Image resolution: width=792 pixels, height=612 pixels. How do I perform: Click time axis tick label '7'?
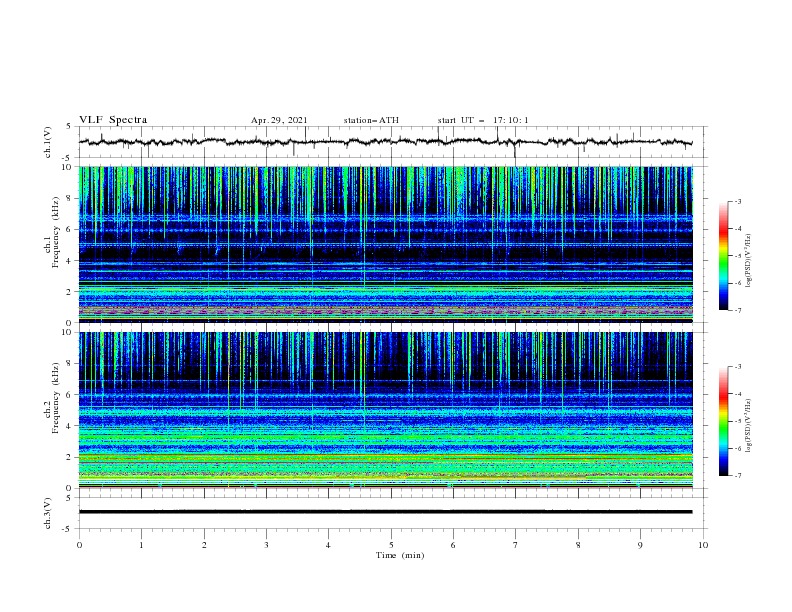[x=516, y=545]
